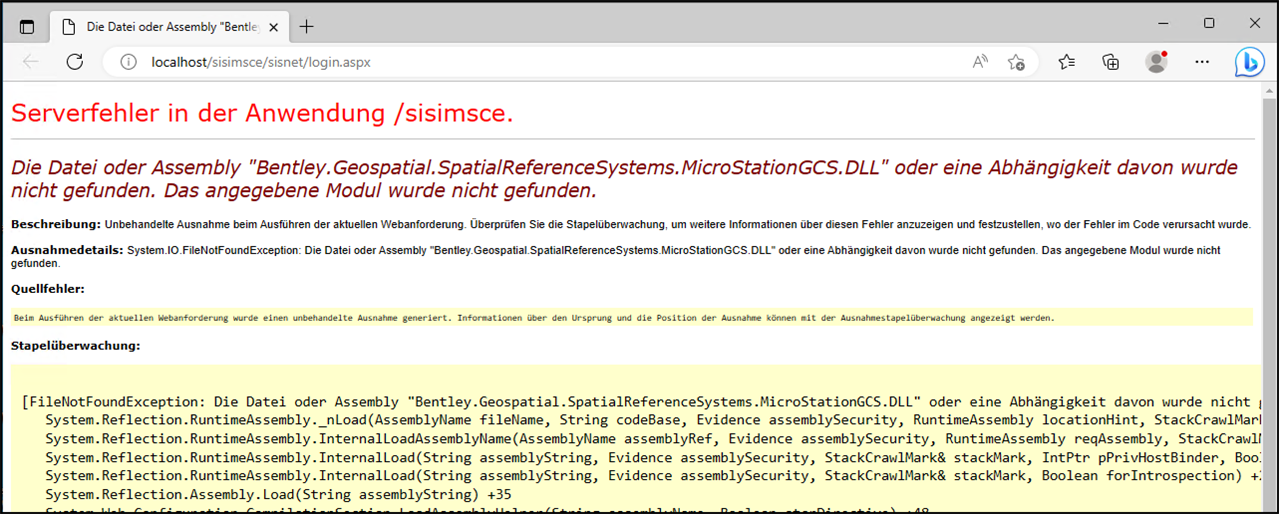Open Settings and more ellipsis menu

[x=1203, y=62]
